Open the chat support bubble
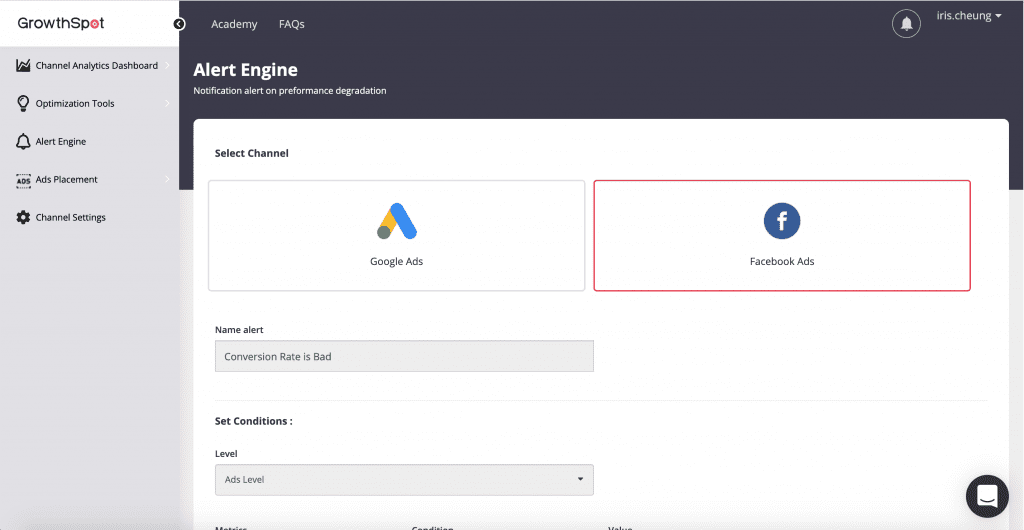Viewport: 1024px width, 530px height. point(987,496)
